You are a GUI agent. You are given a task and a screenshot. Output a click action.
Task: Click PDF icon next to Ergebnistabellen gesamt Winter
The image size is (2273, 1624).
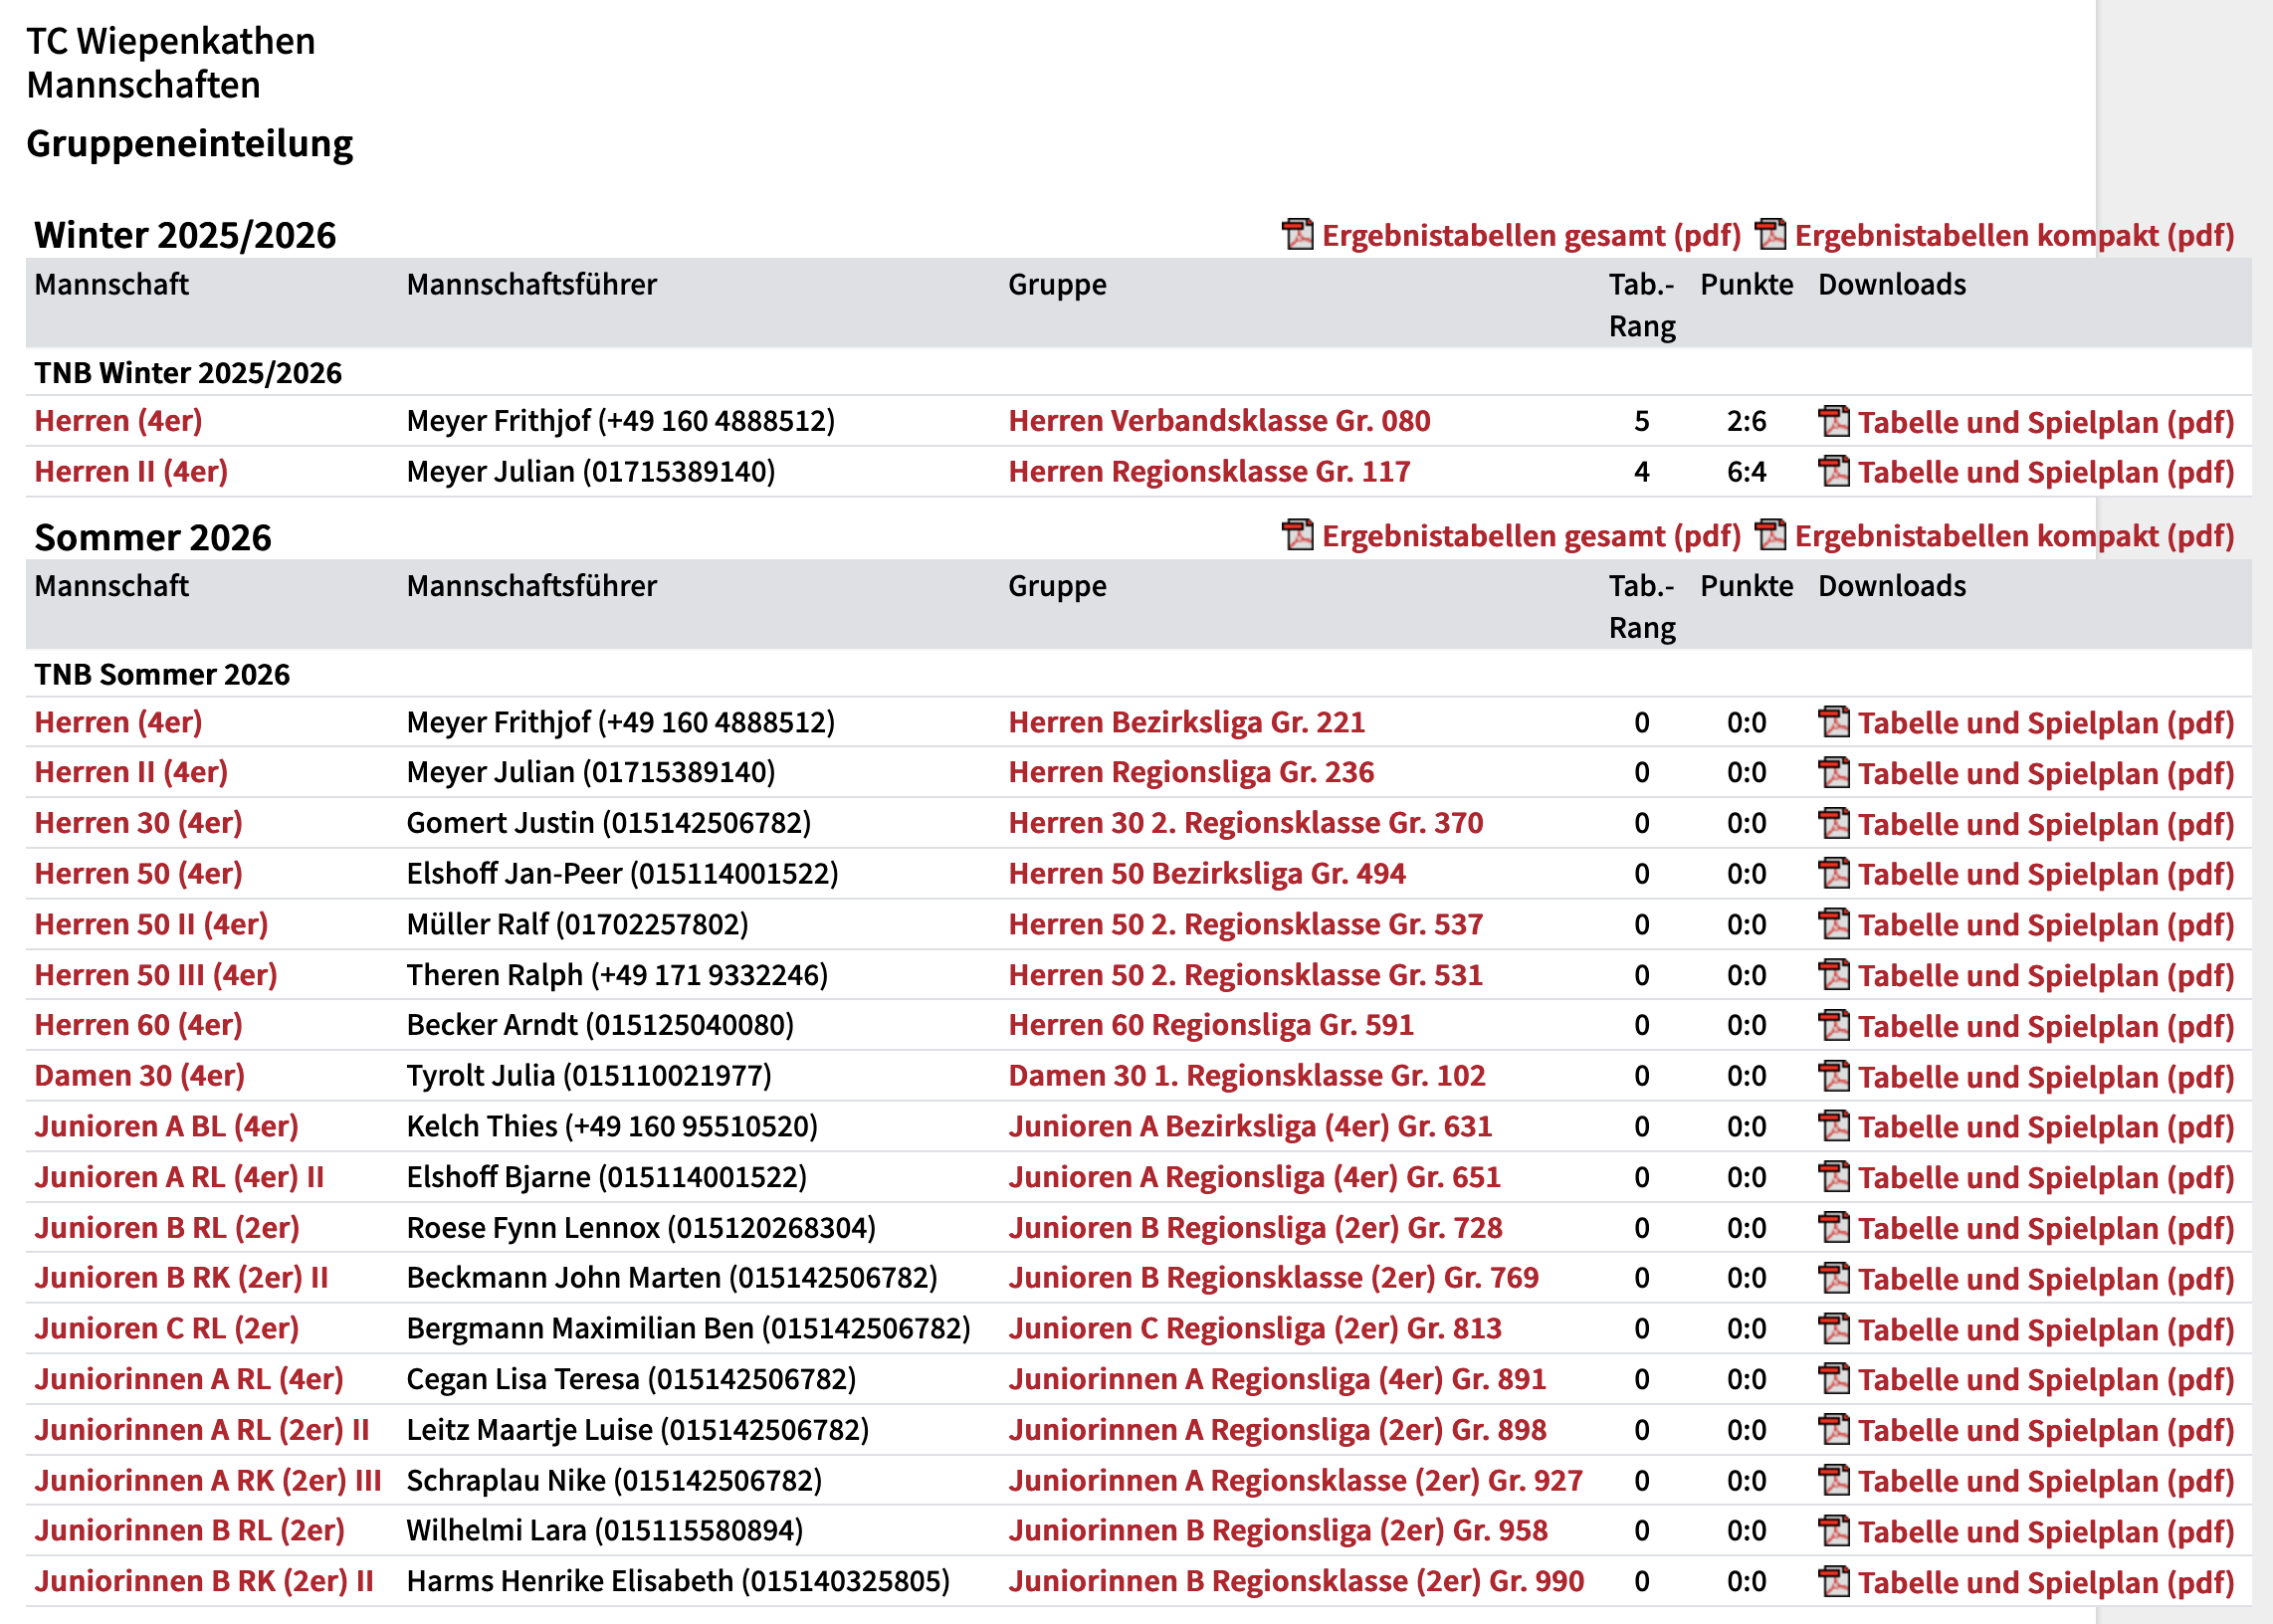(1296, 234)
